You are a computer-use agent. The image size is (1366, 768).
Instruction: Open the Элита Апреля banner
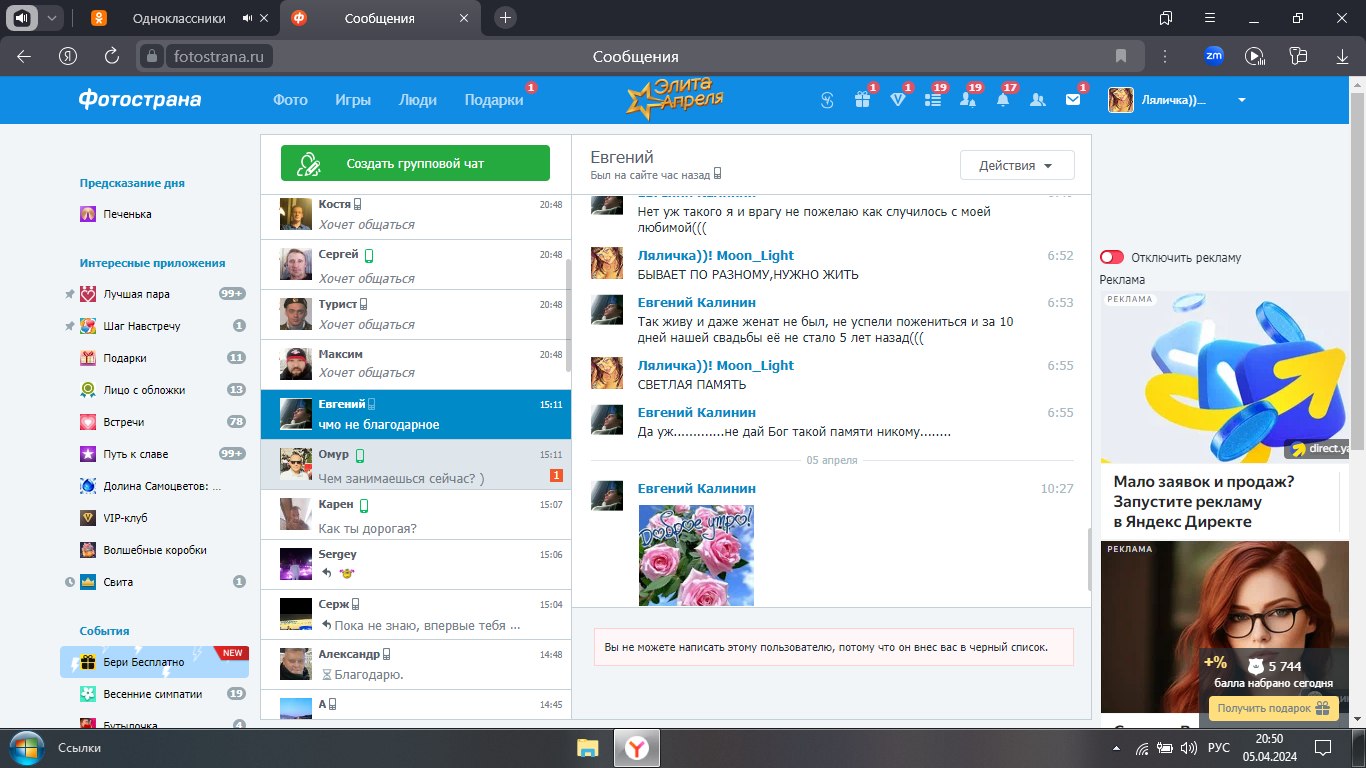coord(675,99)
